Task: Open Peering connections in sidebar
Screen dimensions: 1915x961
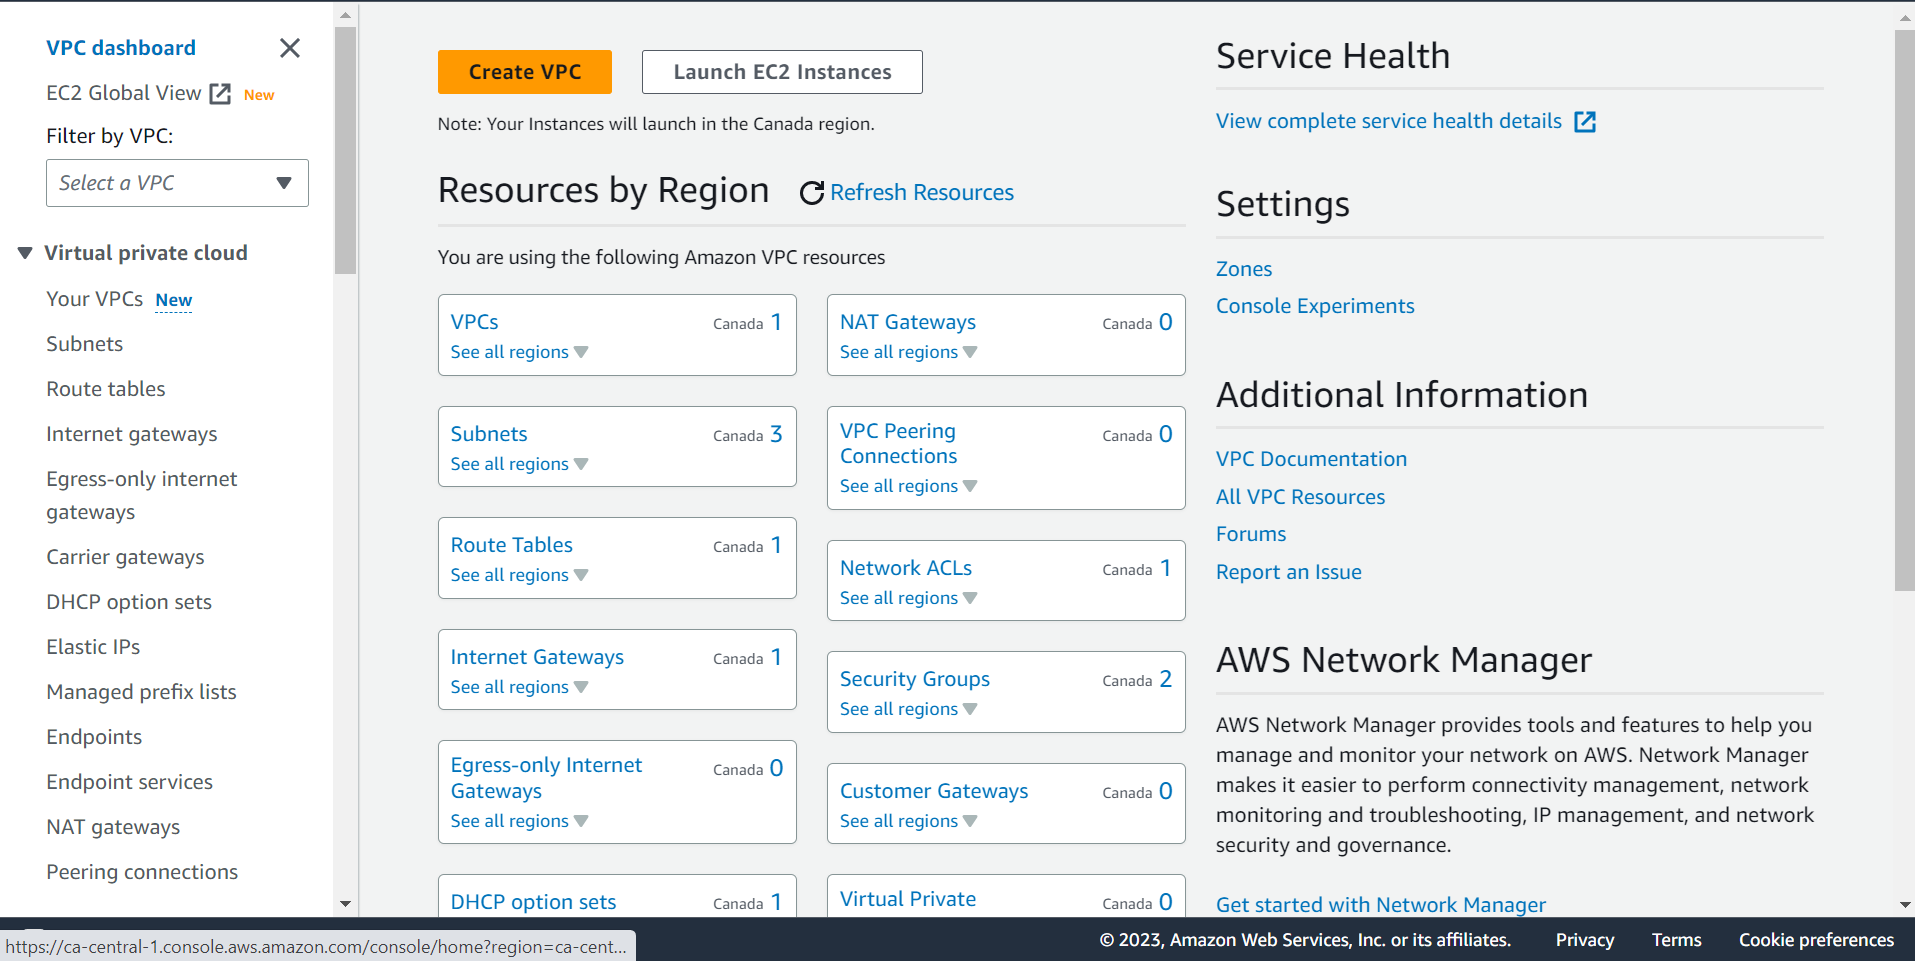Action: click(142, 872)
